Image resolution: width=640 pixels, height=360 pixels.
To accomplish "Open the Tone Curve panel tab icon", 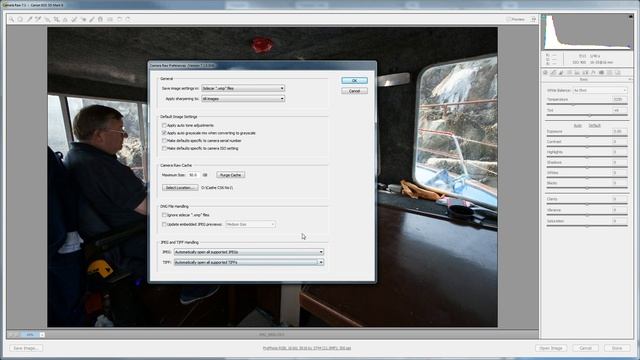I will tap(553, 72).
